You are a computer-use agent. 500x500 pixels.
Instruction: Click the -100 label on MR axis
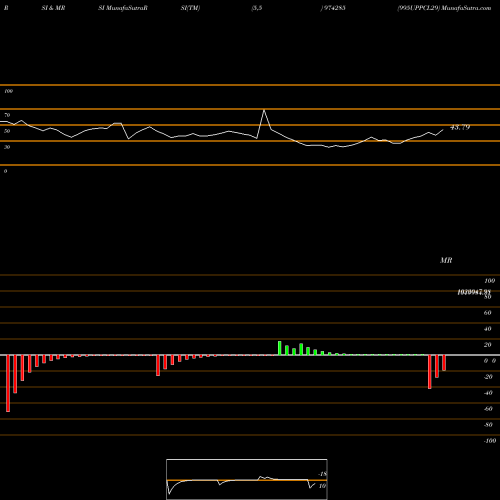pos(490,441)
